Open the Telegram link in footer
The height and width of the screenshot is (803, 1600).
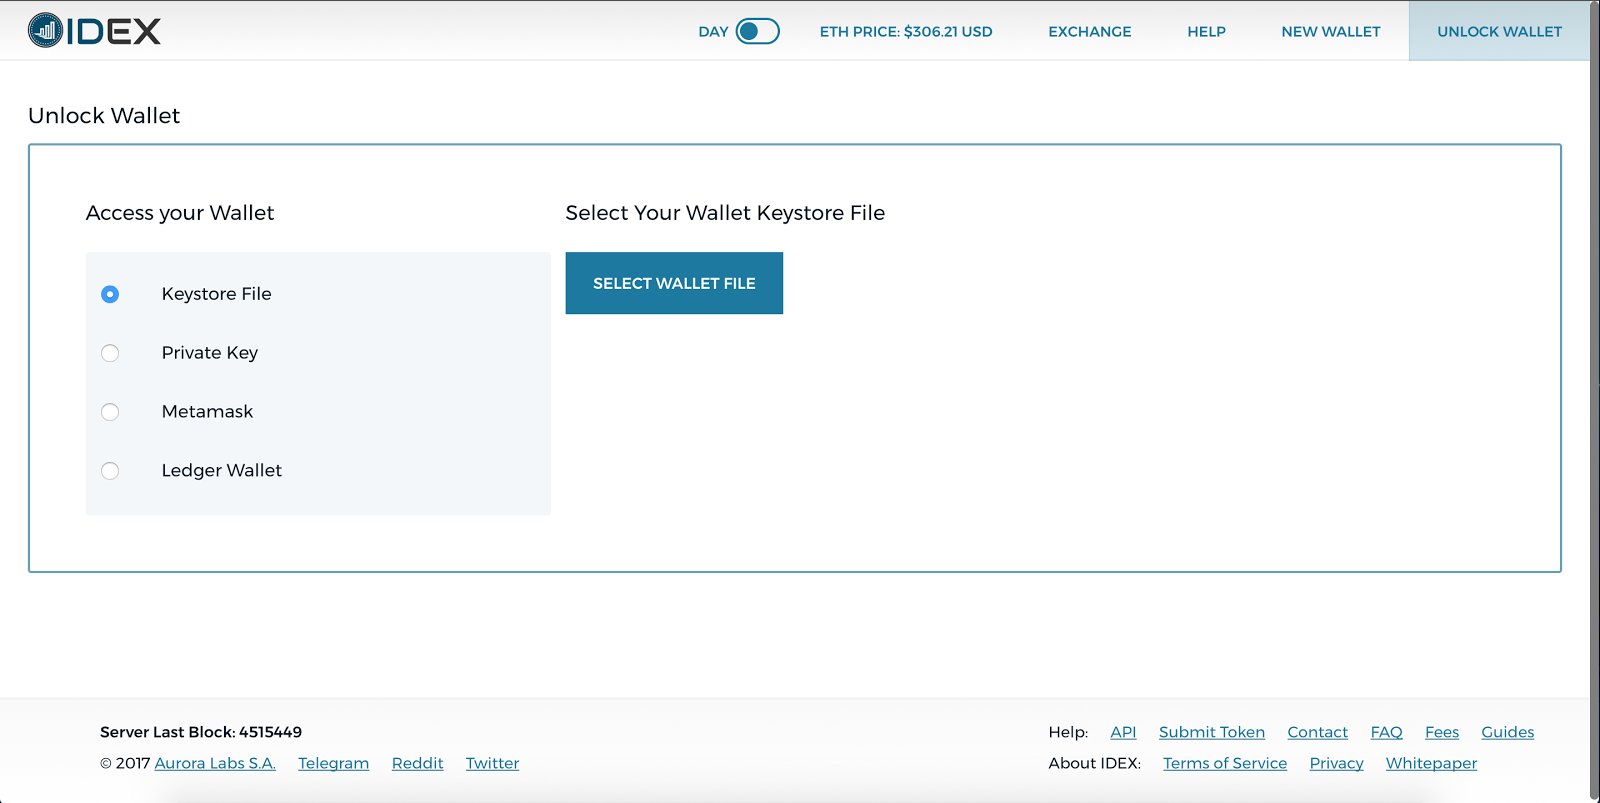coord(333,763)
